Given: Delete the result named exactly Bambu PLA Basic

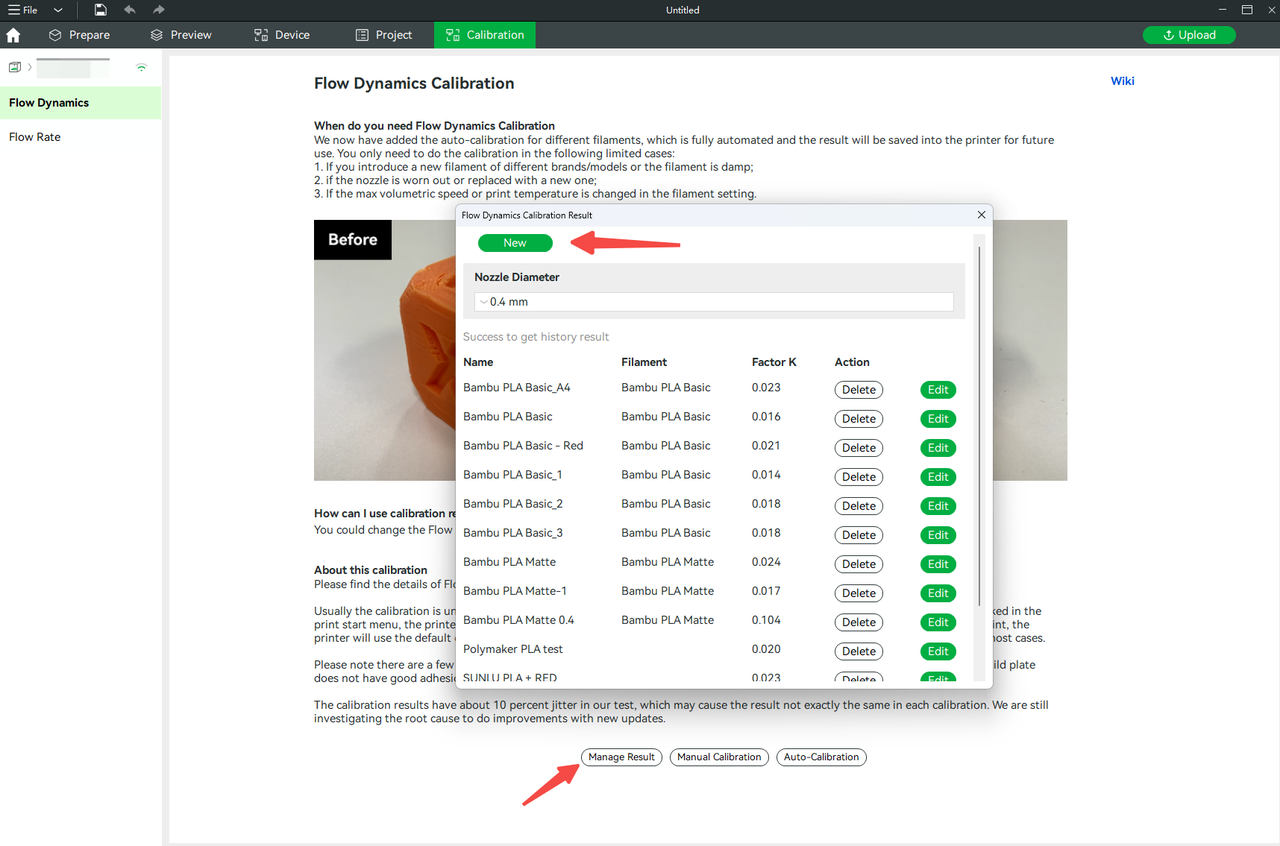Looking at the screenshot, I should tap(859, 419).
